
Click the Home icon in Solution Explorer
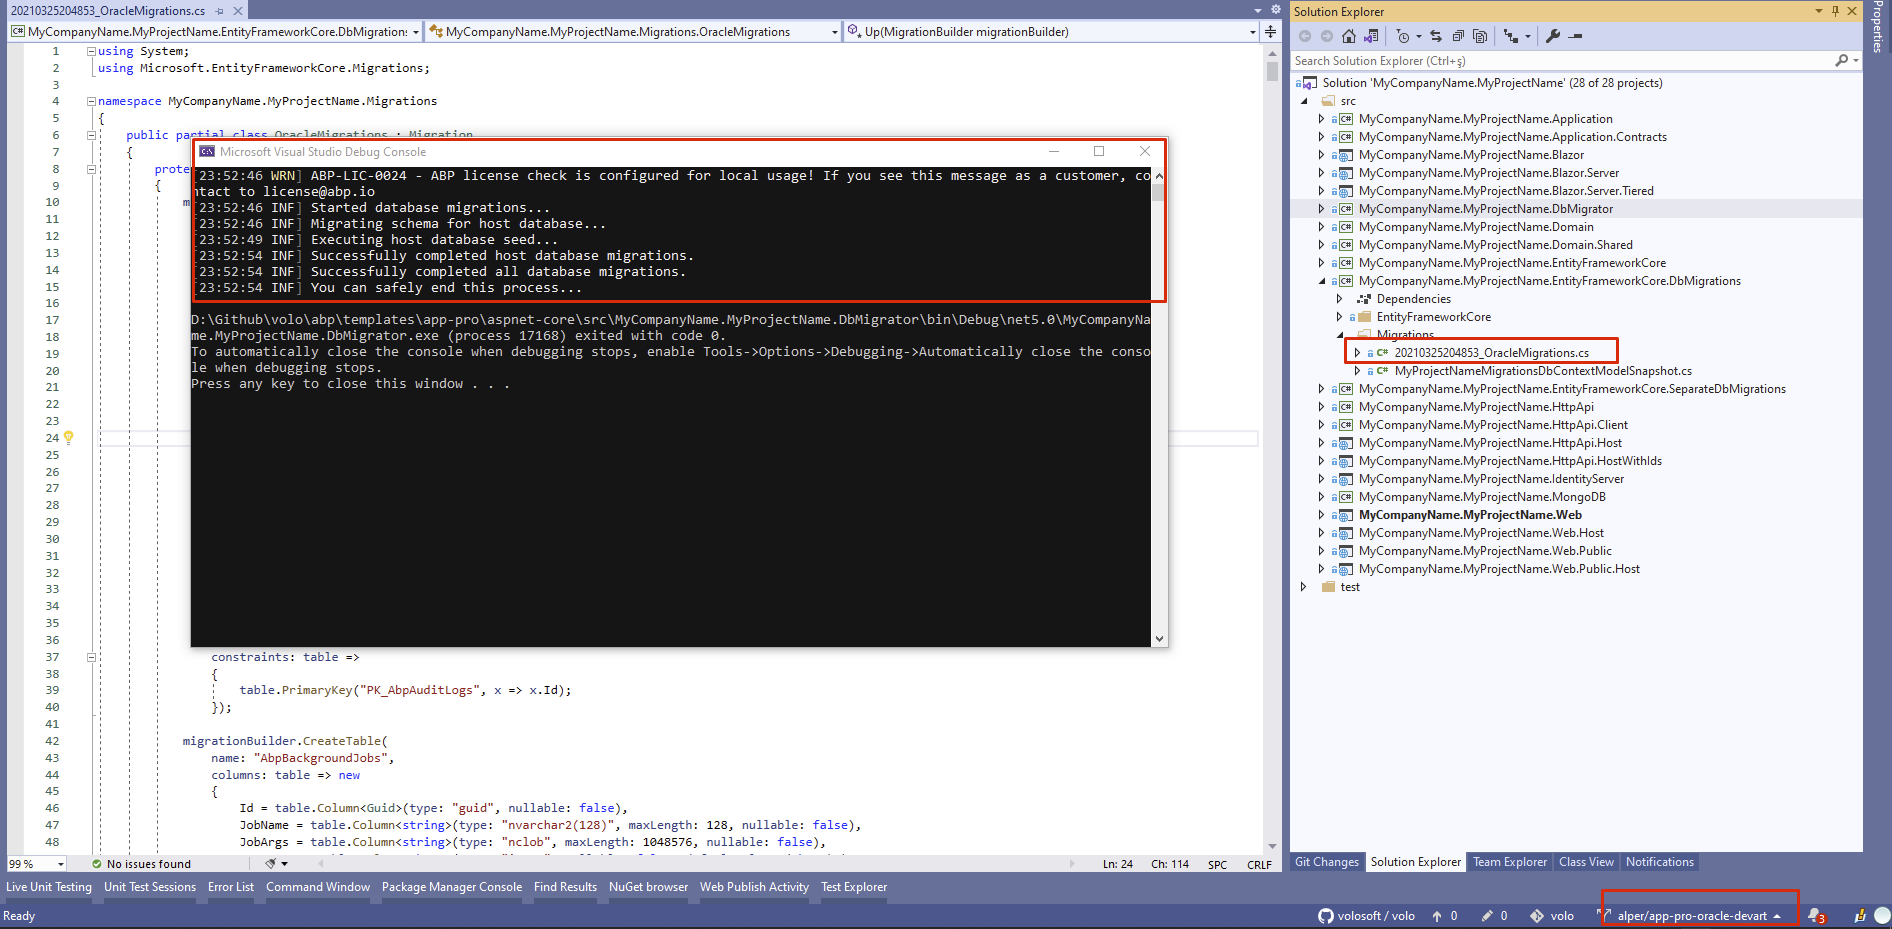tap(1349, 36)
